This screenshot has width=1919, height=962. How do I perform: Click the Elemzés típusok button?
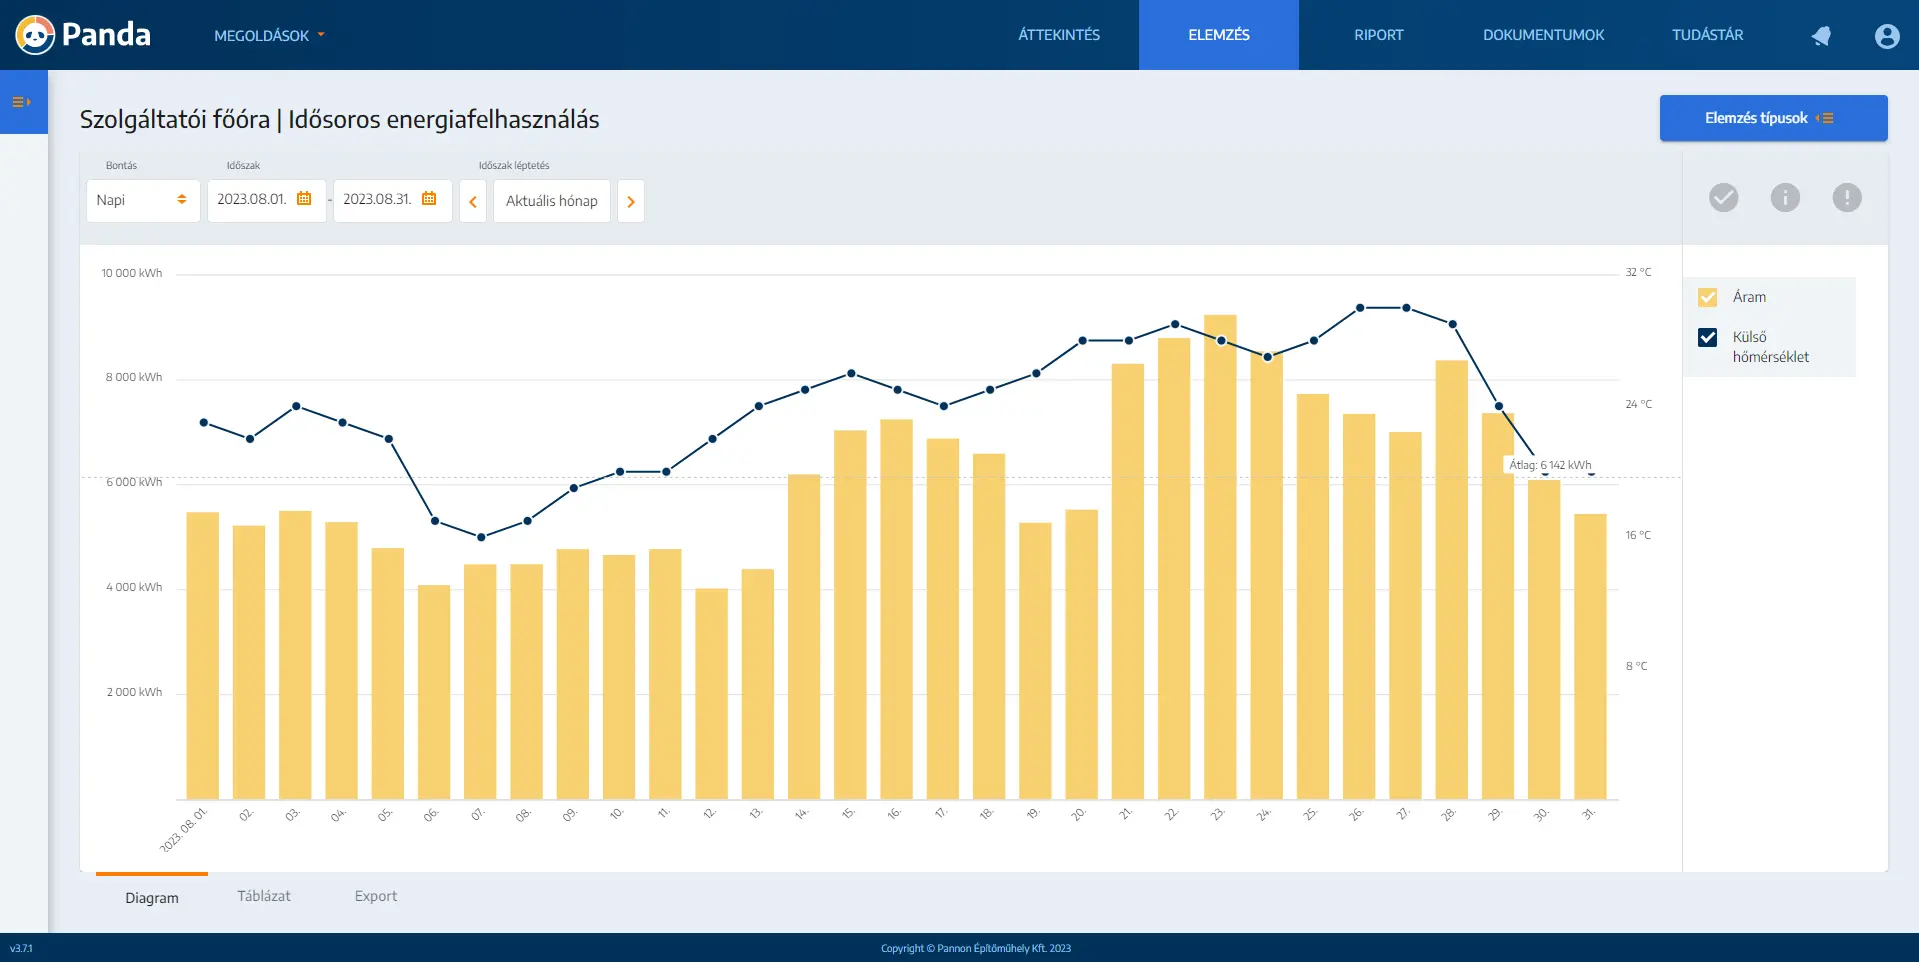[1773, 118]
